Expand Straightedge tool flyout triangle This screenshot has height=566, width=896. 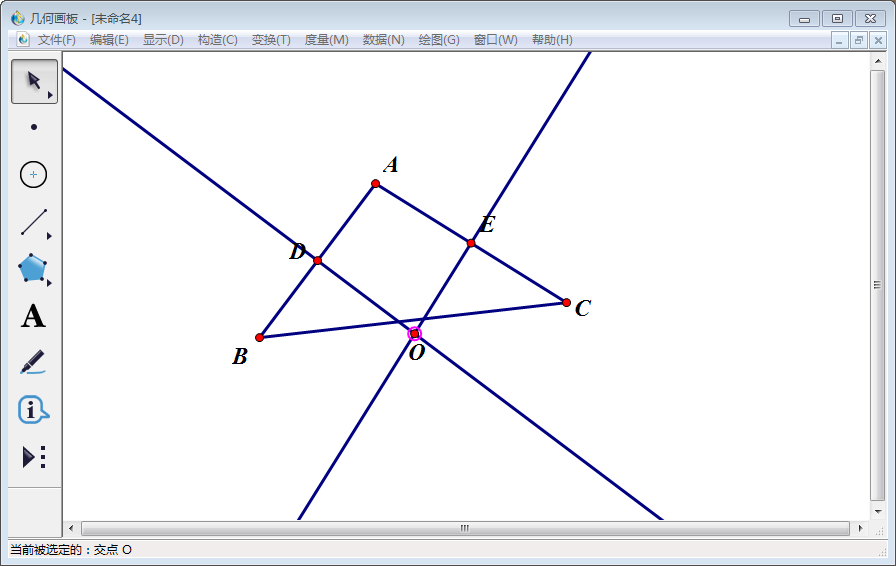click(49, 236)
